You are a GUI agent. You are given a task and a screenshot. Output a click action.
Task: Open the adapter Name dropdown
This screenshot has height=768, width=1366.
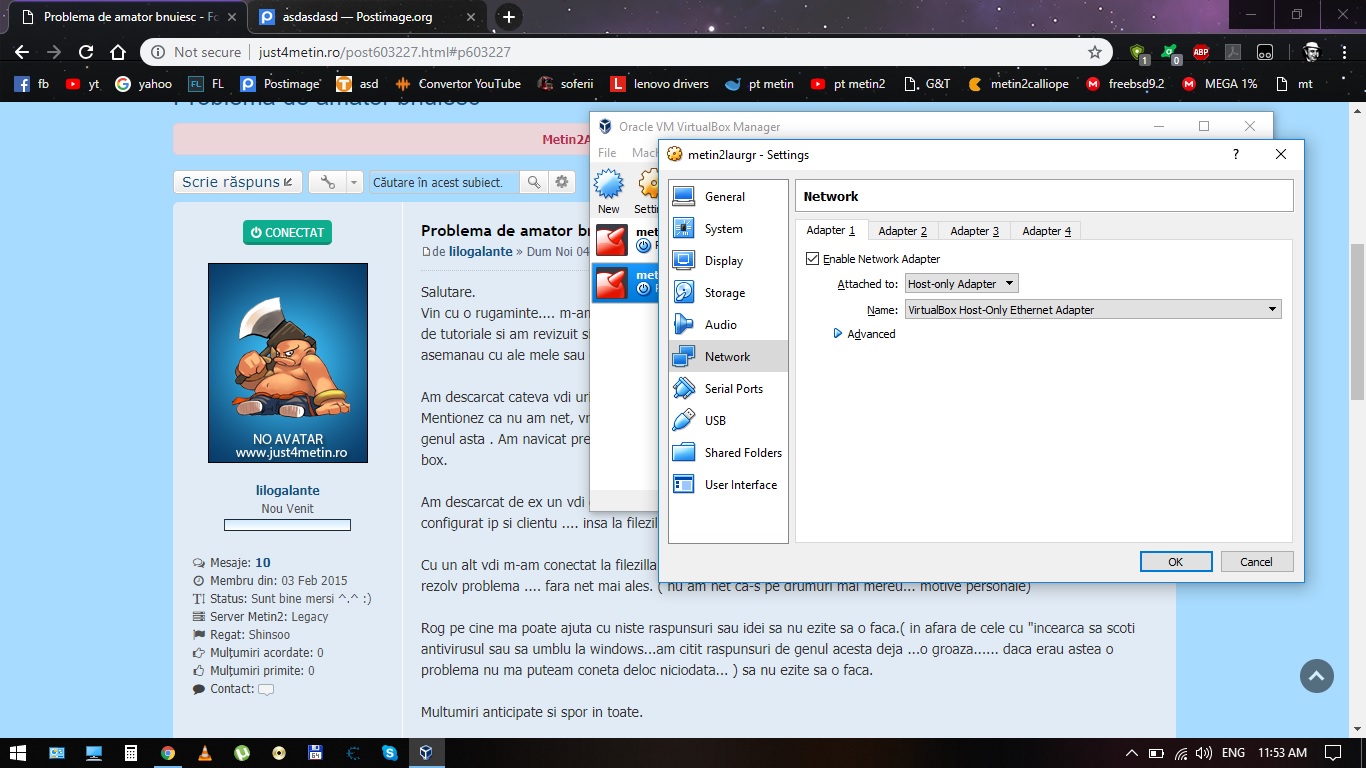point(1093,310)
